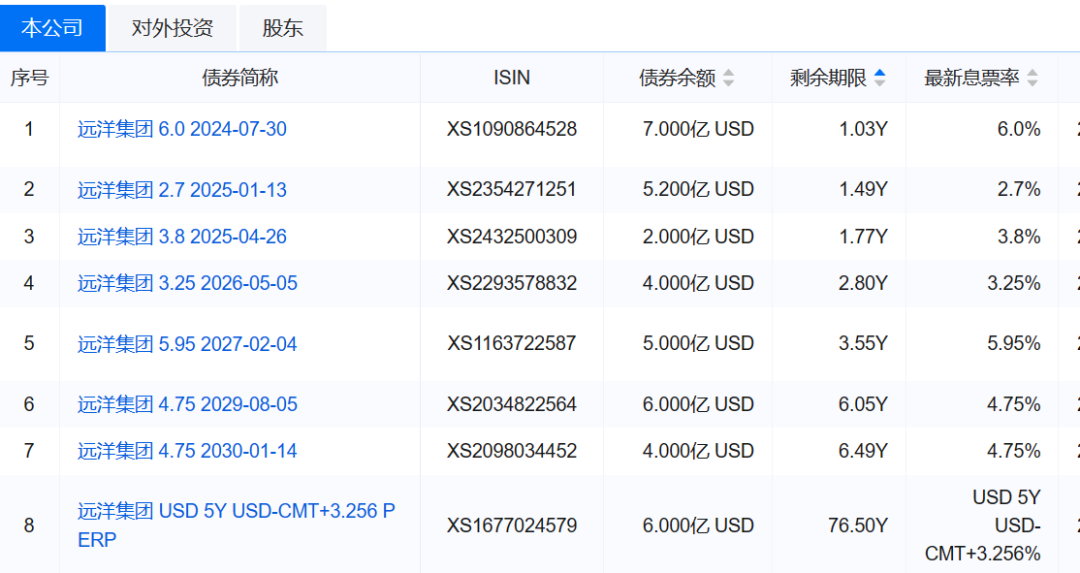The height and width of the screenshot is (573, 1080).
Task: Sort by 最新息票率 using its sort arrows
Action: 1032,78
